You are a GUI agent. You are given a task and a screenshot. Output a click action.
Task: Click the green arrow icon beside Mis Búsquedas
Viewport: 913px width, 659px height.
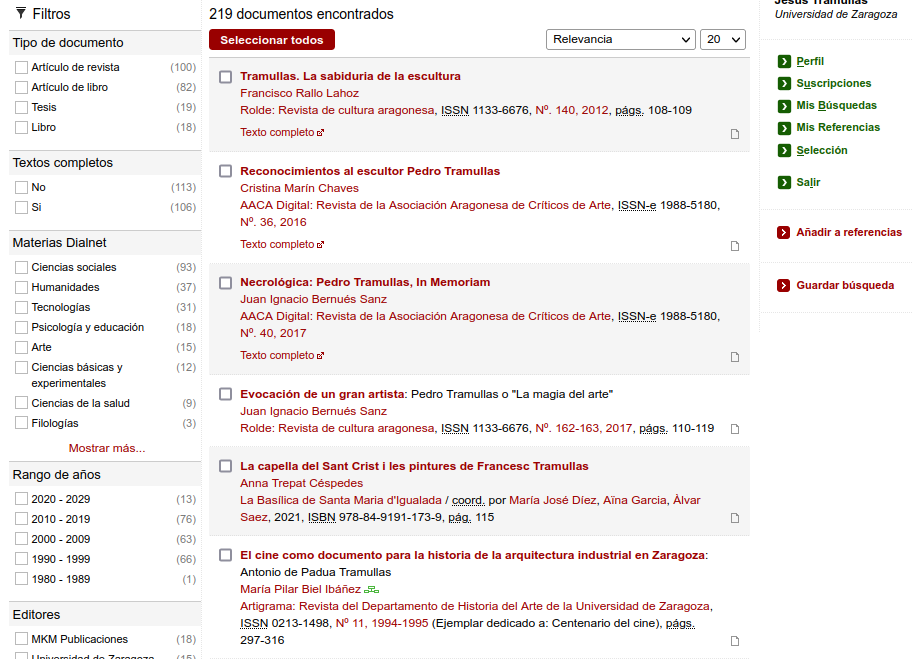784,105
